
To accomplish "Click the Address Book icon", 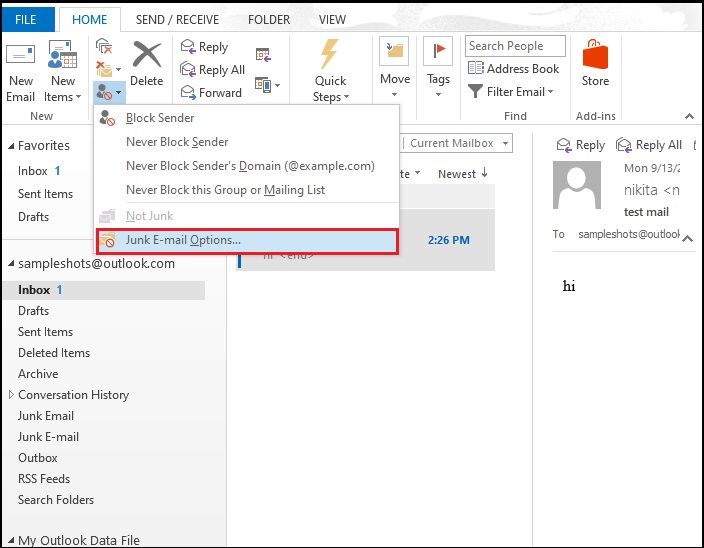I will (x=475, y=69).
